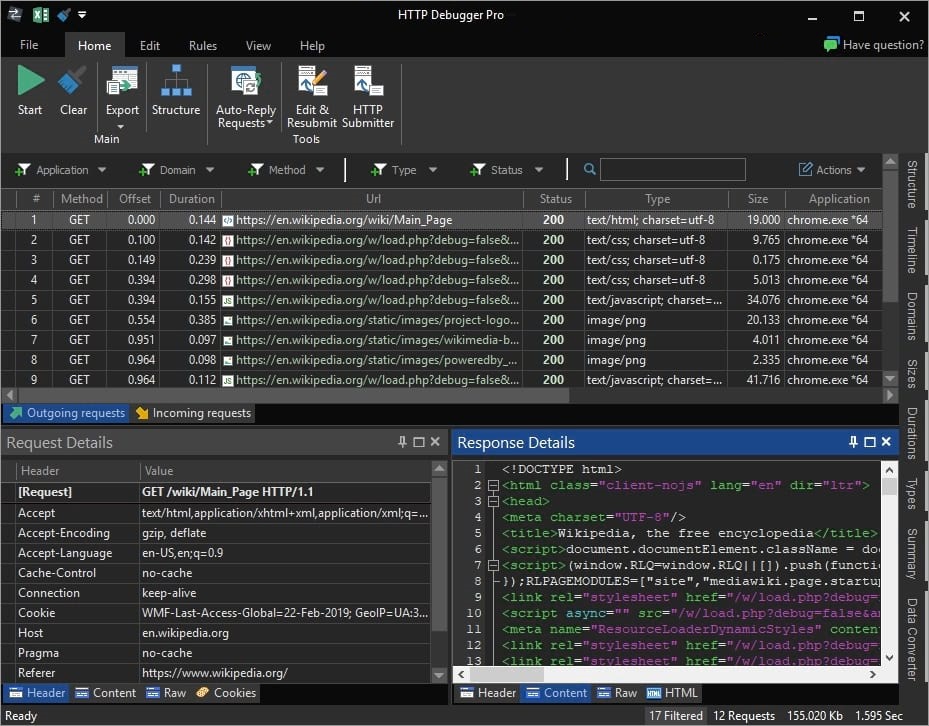Open the File menu
The image size is (929, 726).
(x=29, y=45)
